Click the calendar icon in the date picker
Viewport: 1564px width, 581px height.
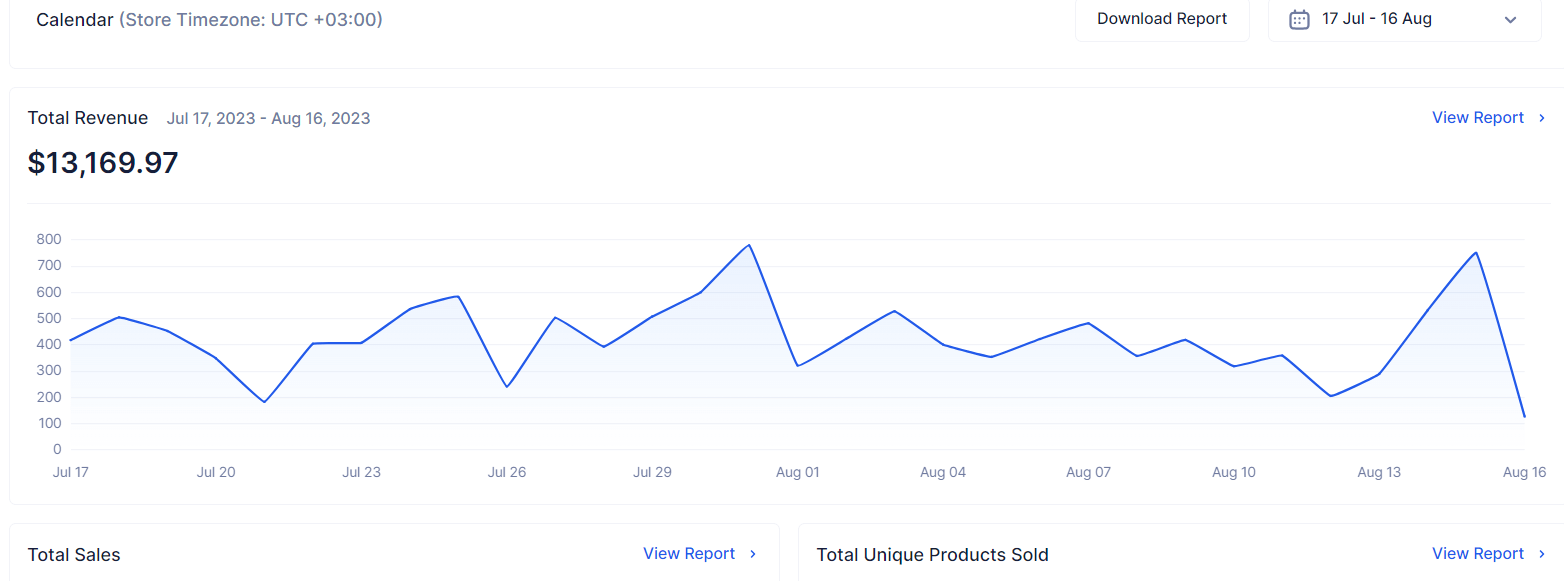[1298, 19]
